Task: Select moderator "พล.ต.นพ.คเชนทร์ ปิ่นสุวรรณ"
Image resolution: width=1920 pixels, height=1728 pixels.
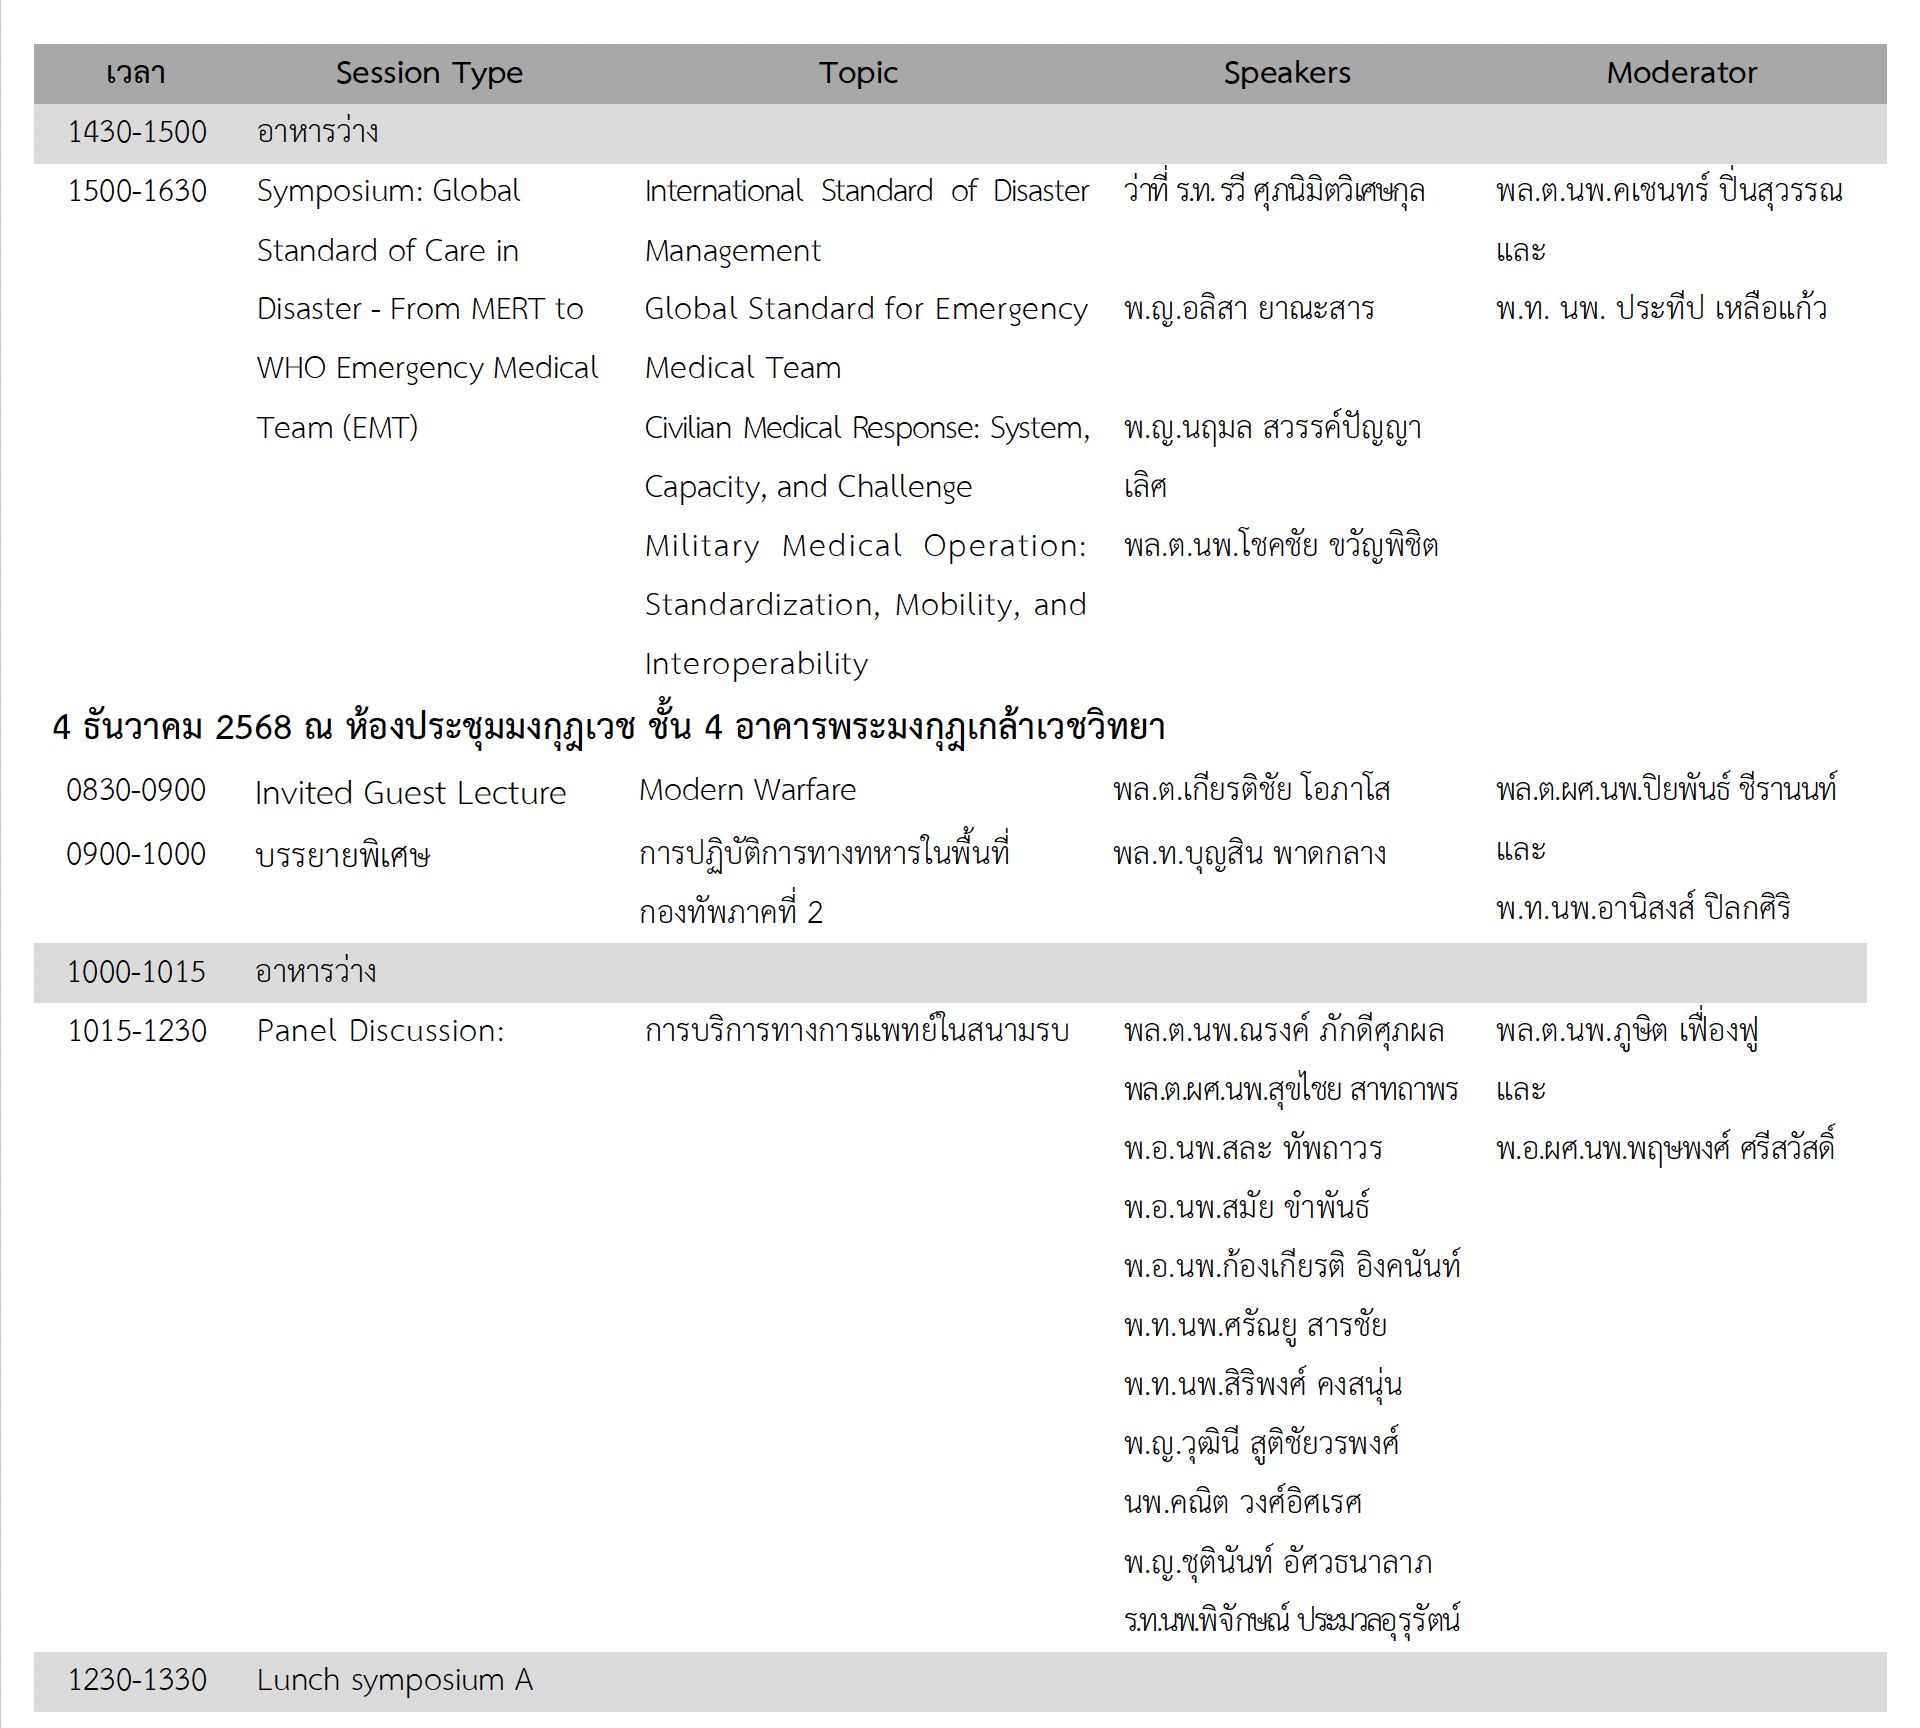Action: pos(1669,191)
